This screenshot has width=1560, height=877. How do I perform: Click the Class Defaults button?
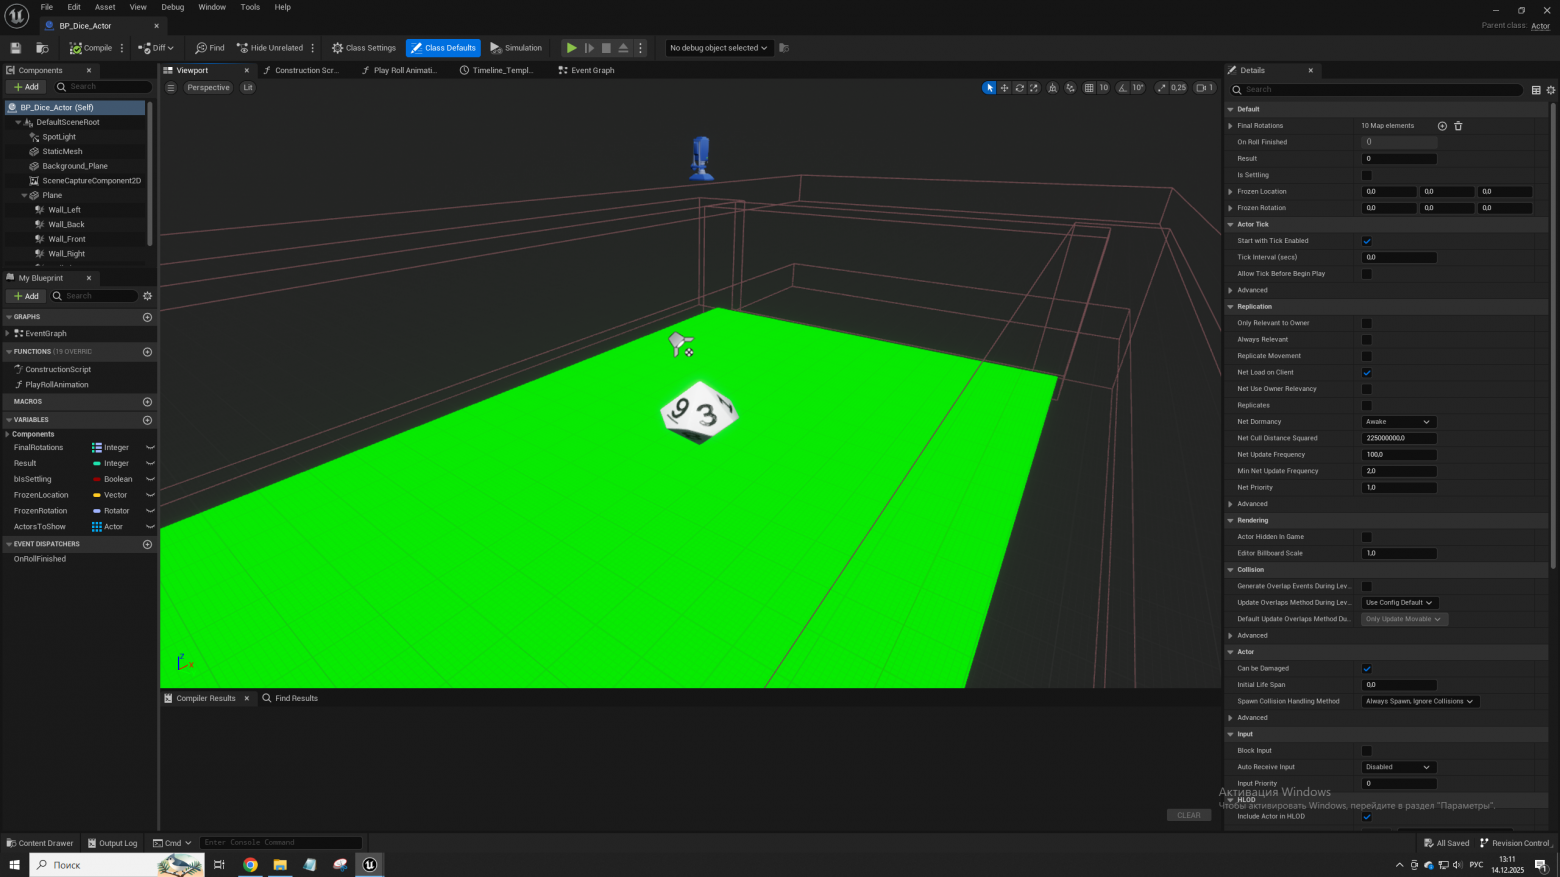(443, 48)
